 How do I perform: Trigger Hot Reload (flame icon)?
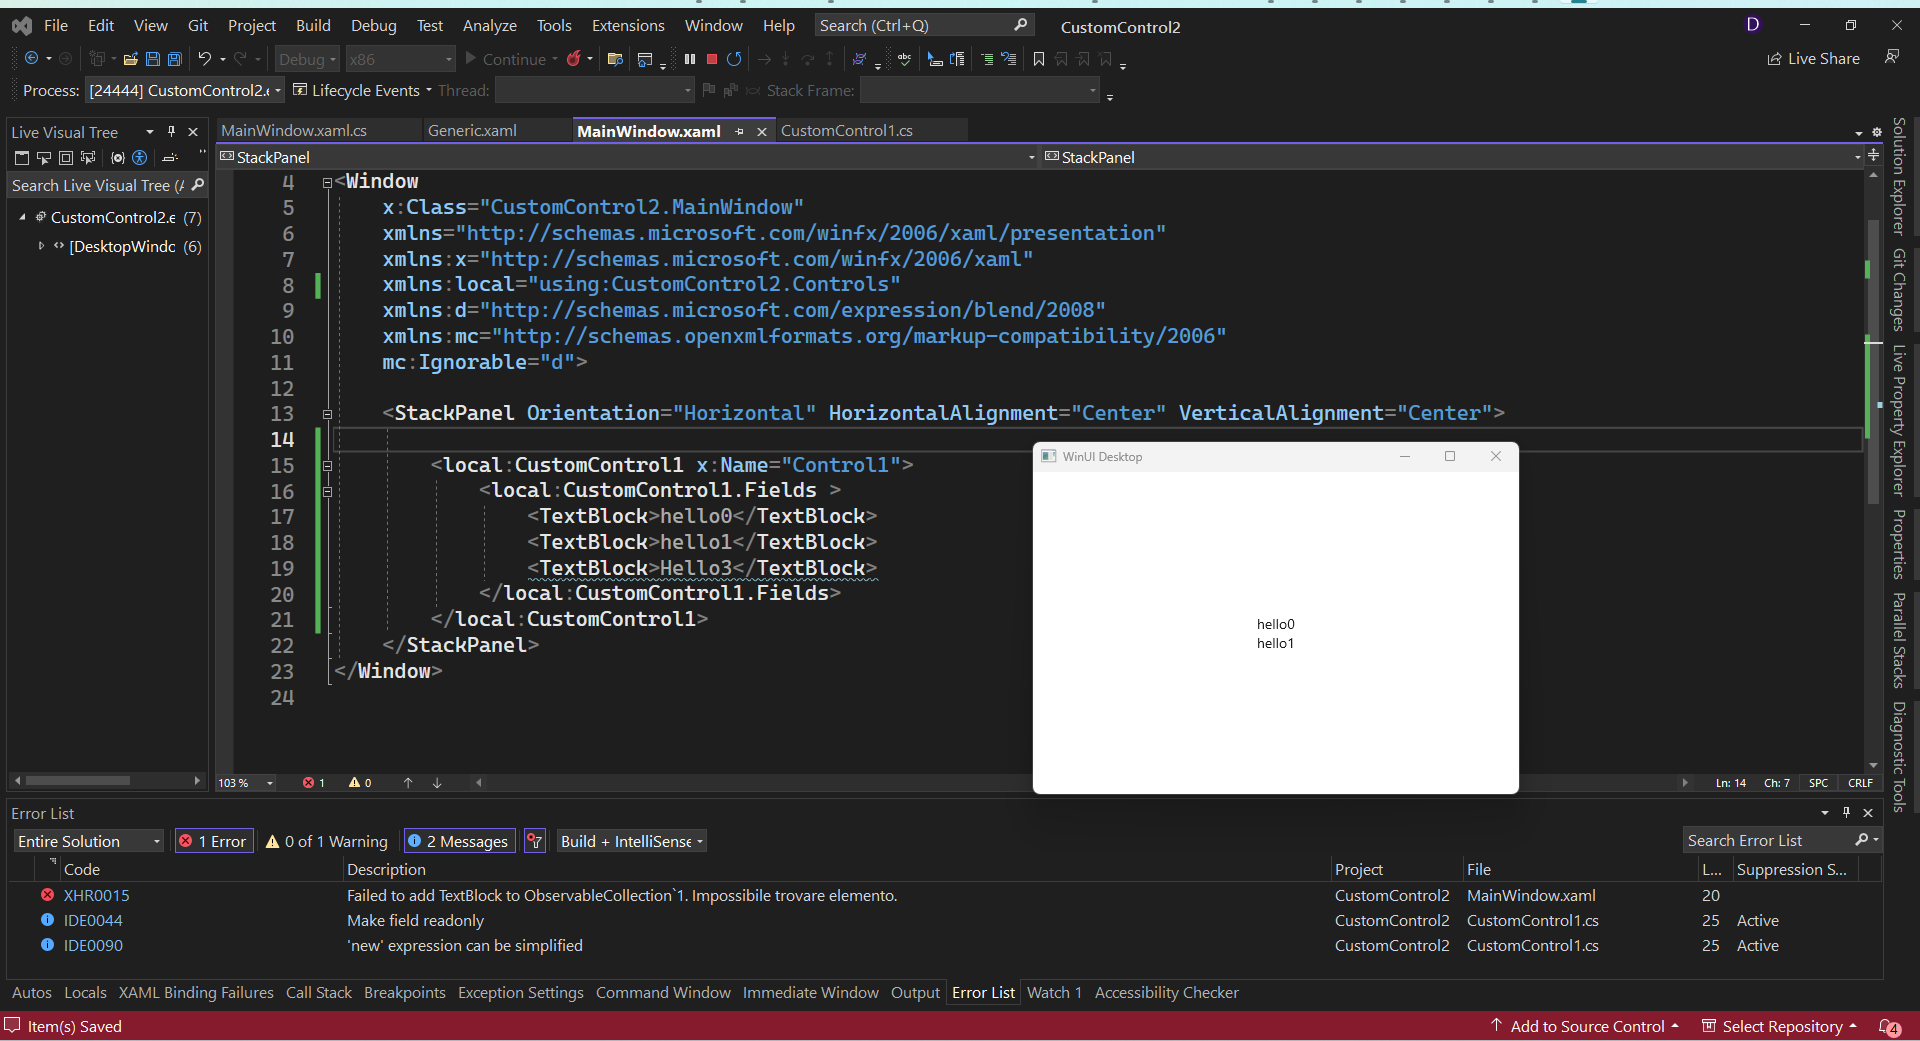coord(575,59)
